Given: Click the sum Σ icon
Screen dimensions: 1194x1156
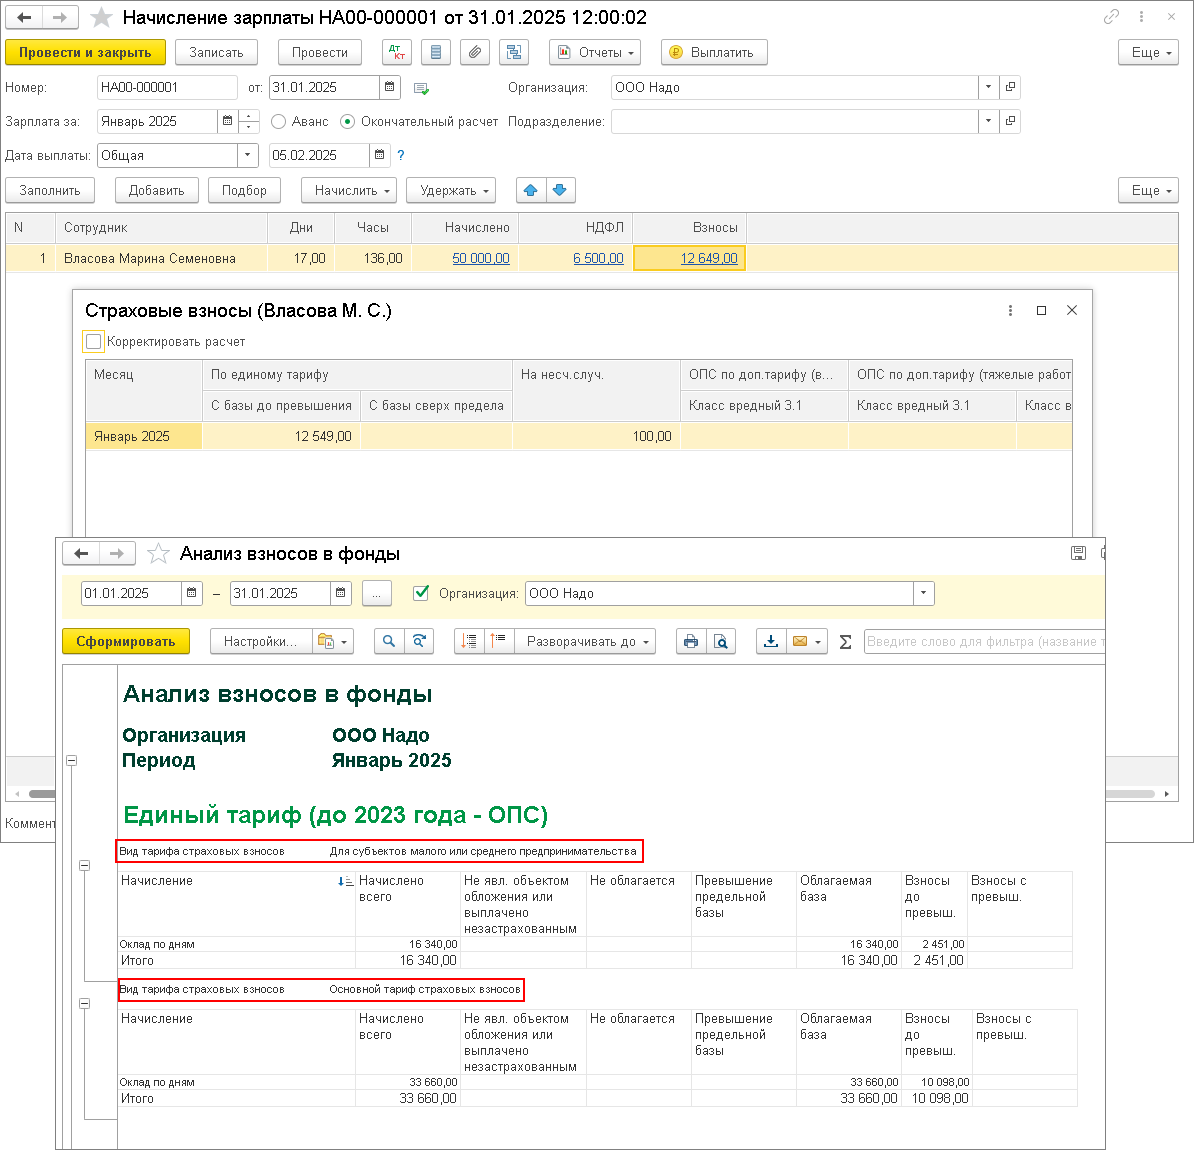Looking at the screenshot, I should tap(845, 642).
